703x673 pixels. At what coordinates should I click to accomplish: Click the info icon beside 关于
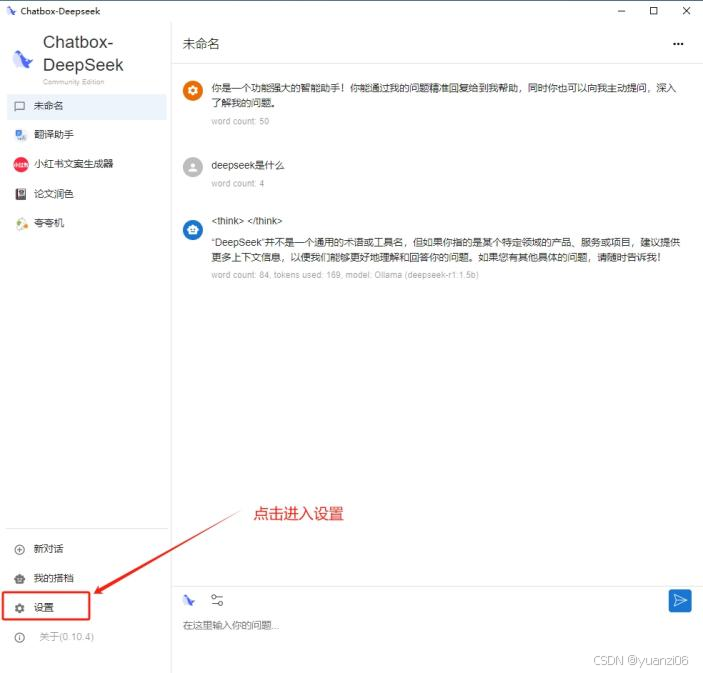[20, 637]
